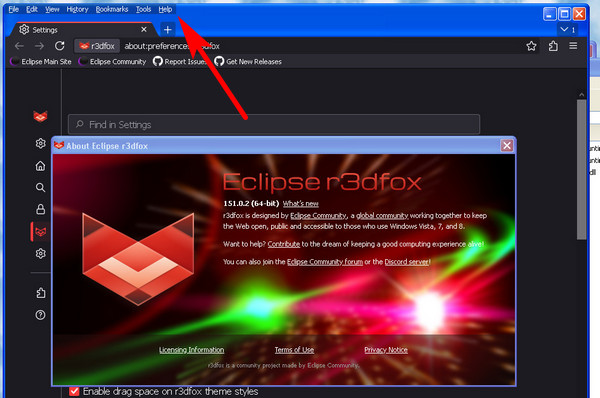Open Eclipse Main Site bookmark
This screenshot has height=398, width=600.
[x=41, y=62]
